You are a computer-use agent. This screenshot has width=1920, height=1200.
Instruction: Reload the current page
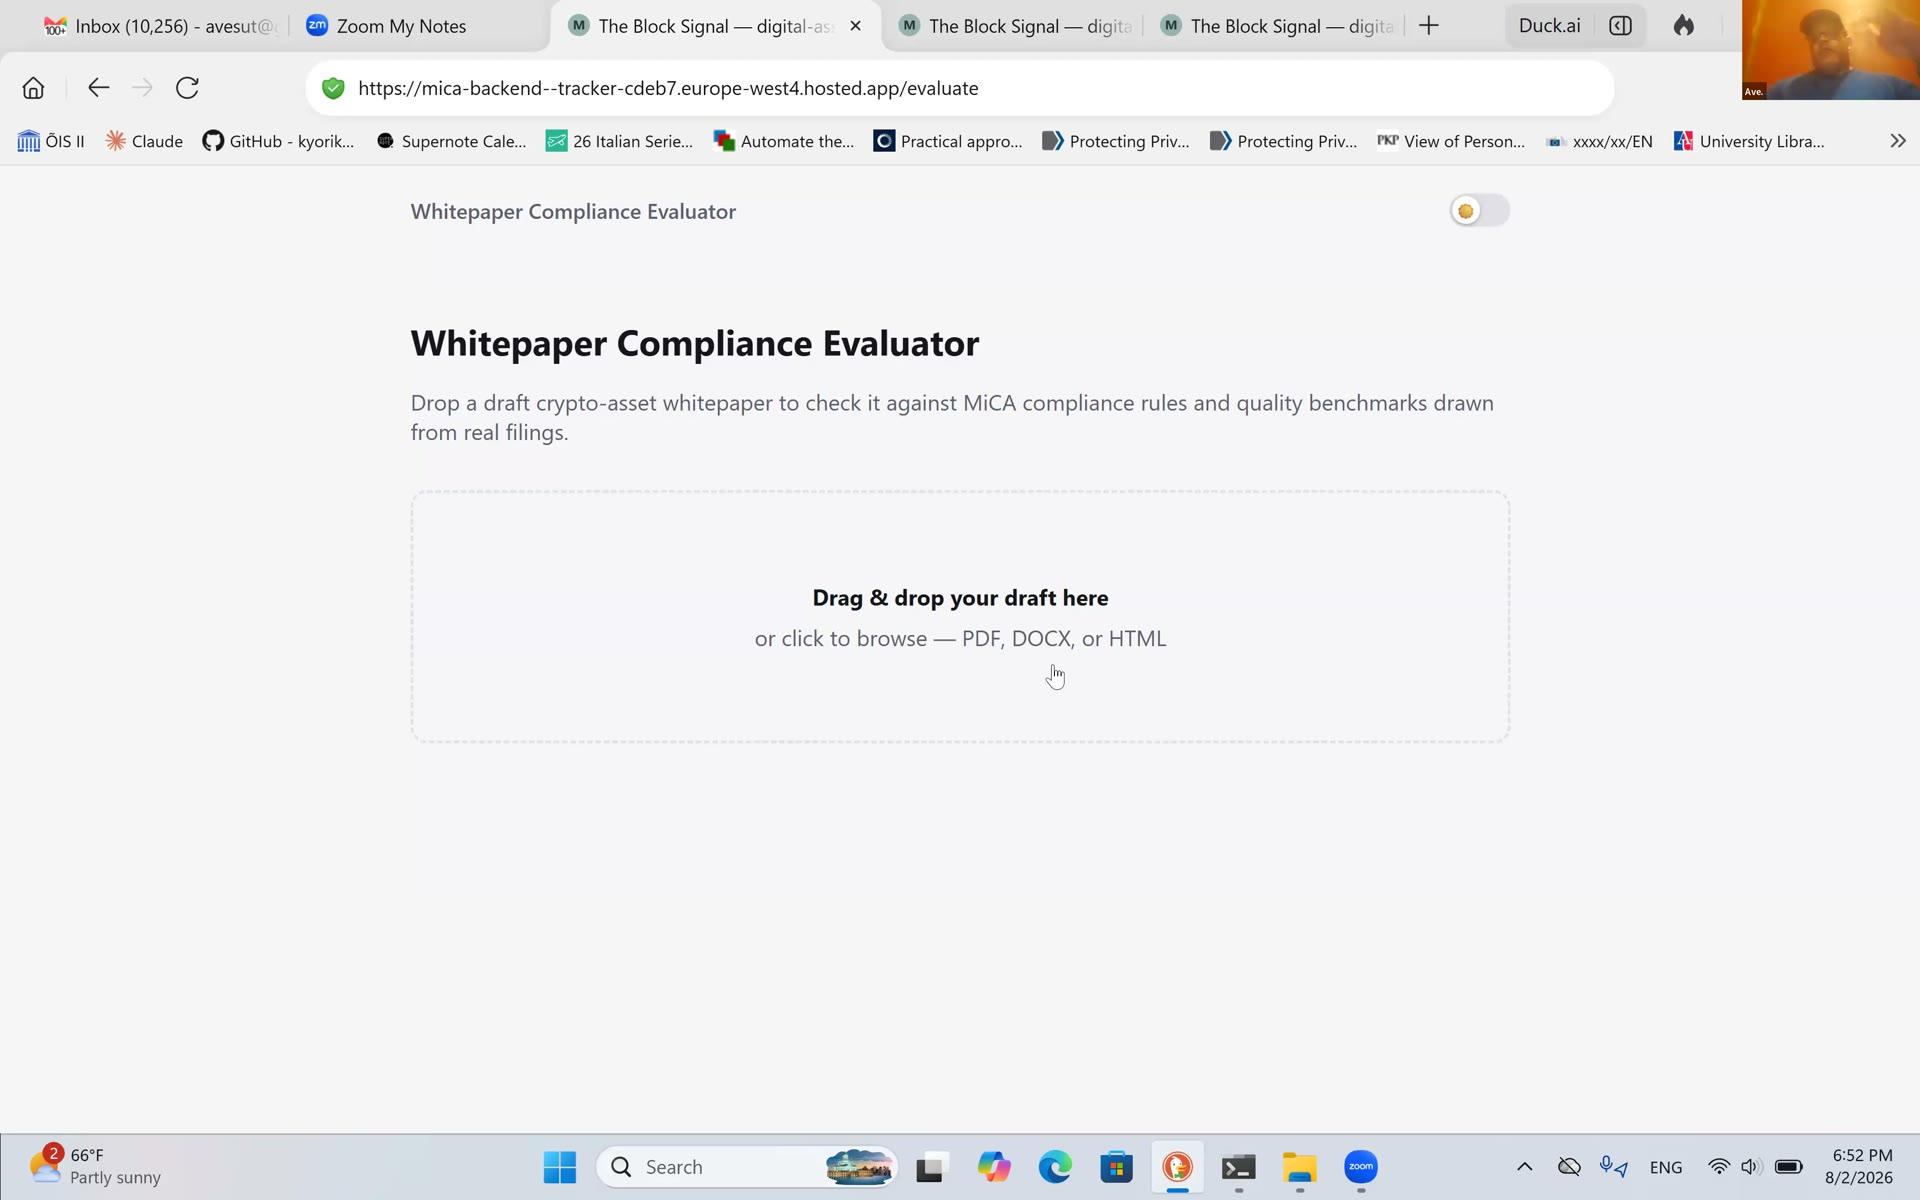[x=187, y=88]
